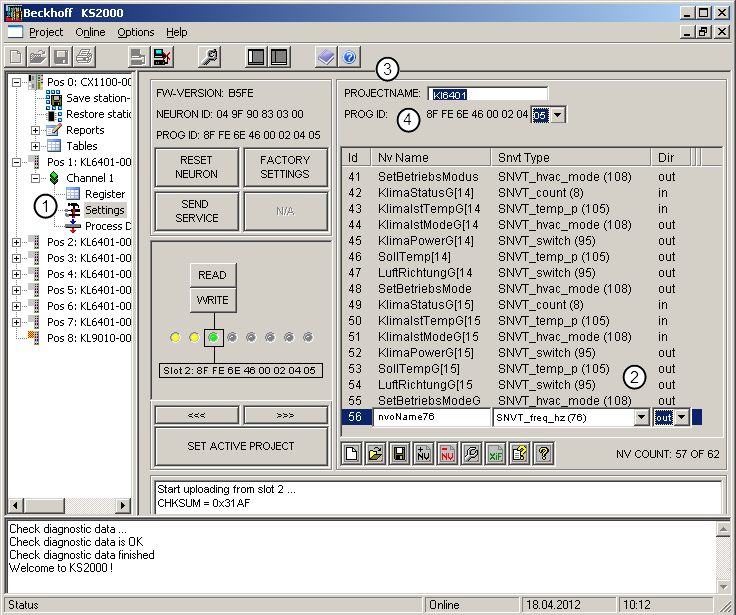Click the disconnect computer icon with red X
This screenshot has height=615, width=736.
(x=162, y=57)
